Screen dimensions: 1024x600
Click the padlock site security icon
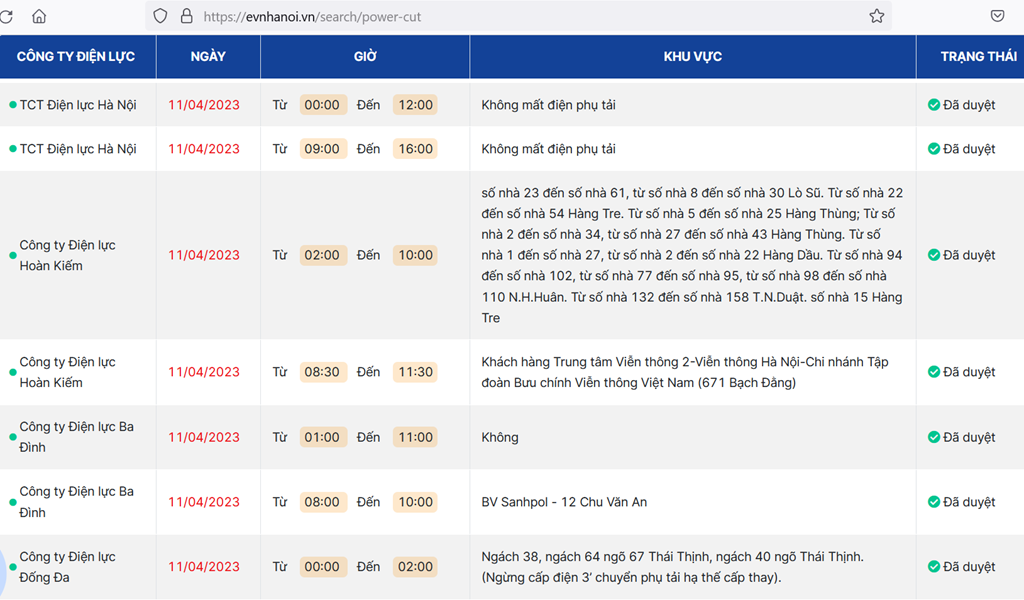(187, 16)
